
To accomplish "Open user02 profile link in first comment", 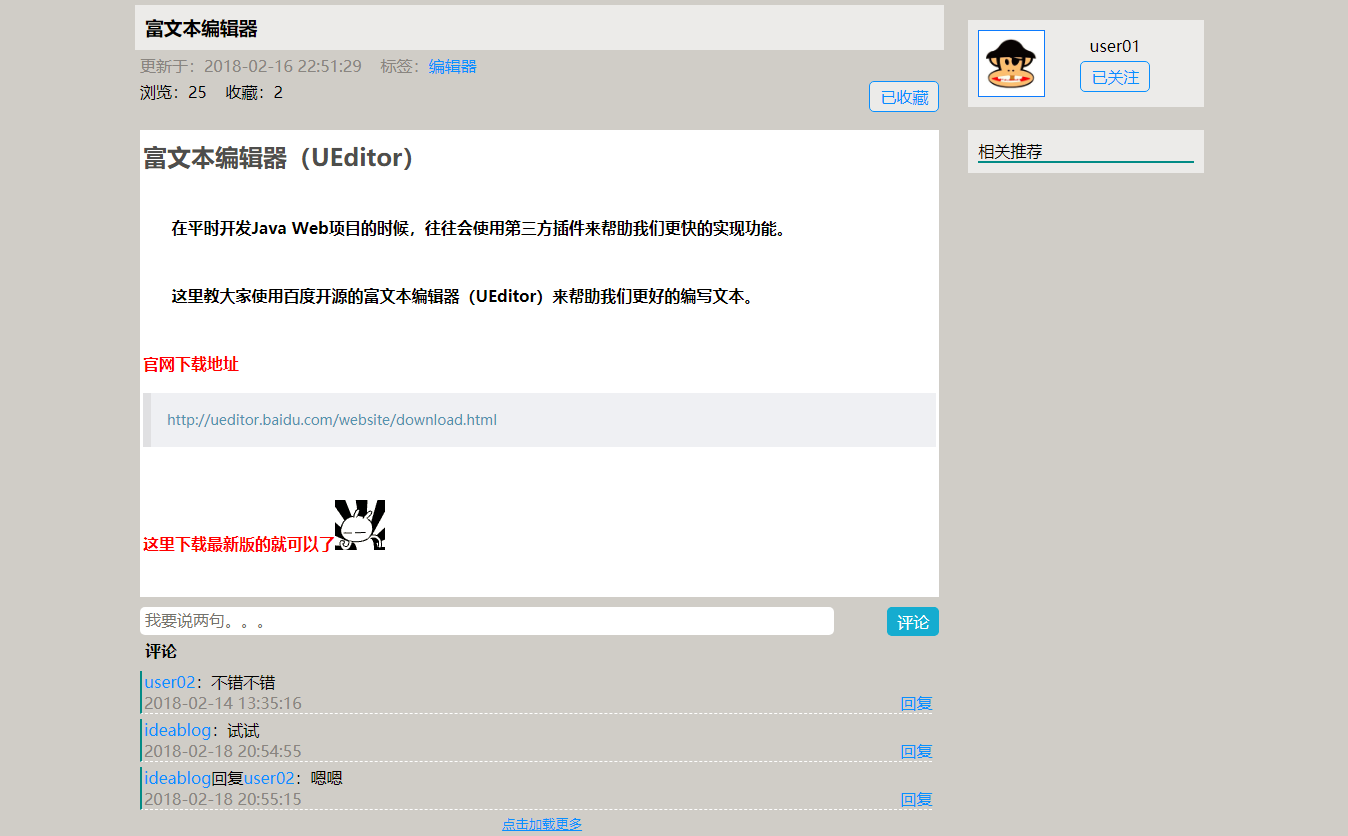I will click(x=170, y=683).
